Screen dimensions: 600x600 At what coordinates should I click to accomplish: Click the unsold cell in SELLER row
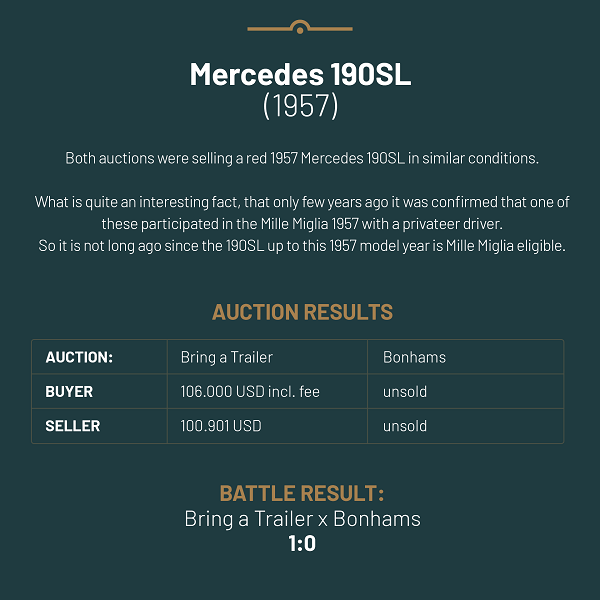(465, 426)
